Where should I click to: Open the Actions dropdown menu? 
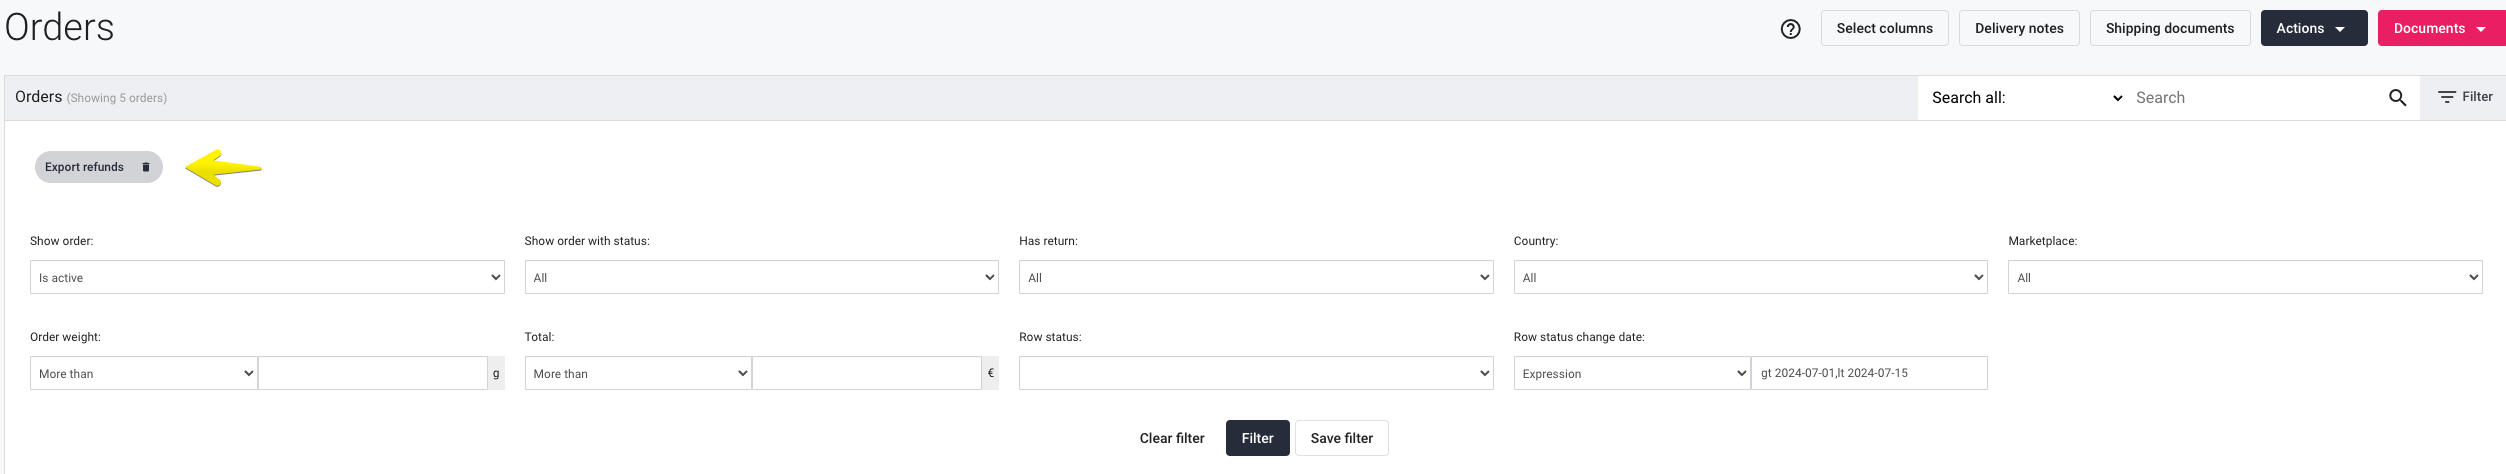[2313, 28]
